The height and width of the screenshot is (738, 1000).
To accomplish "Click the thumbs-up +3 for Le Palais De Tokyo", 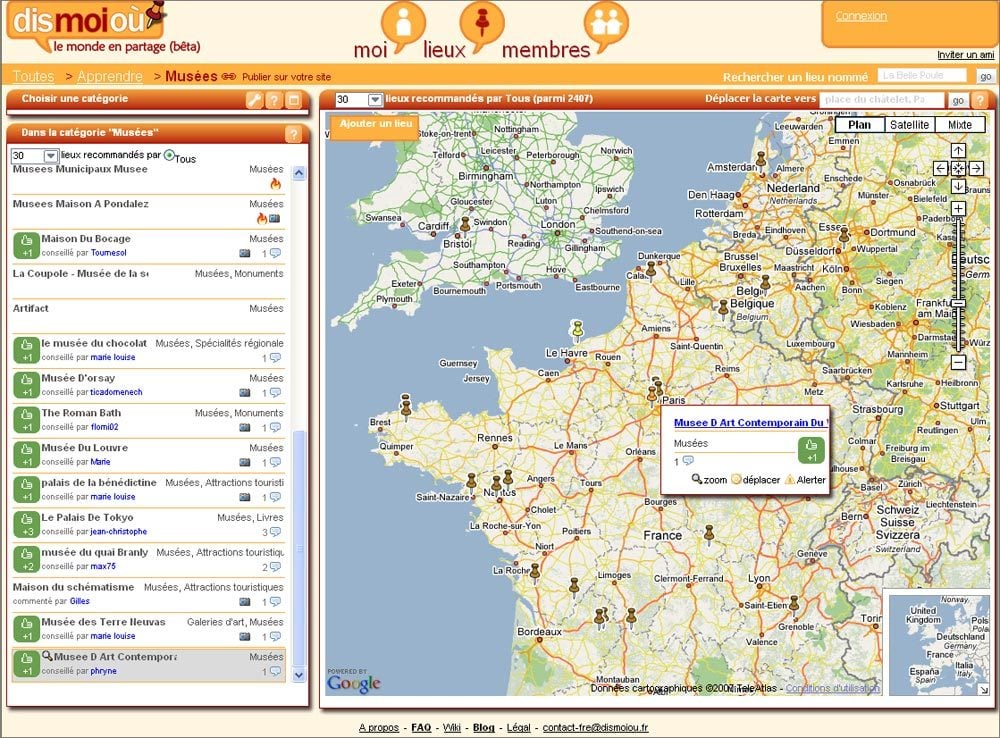I will pyautogui.click(x=26, y=524).
